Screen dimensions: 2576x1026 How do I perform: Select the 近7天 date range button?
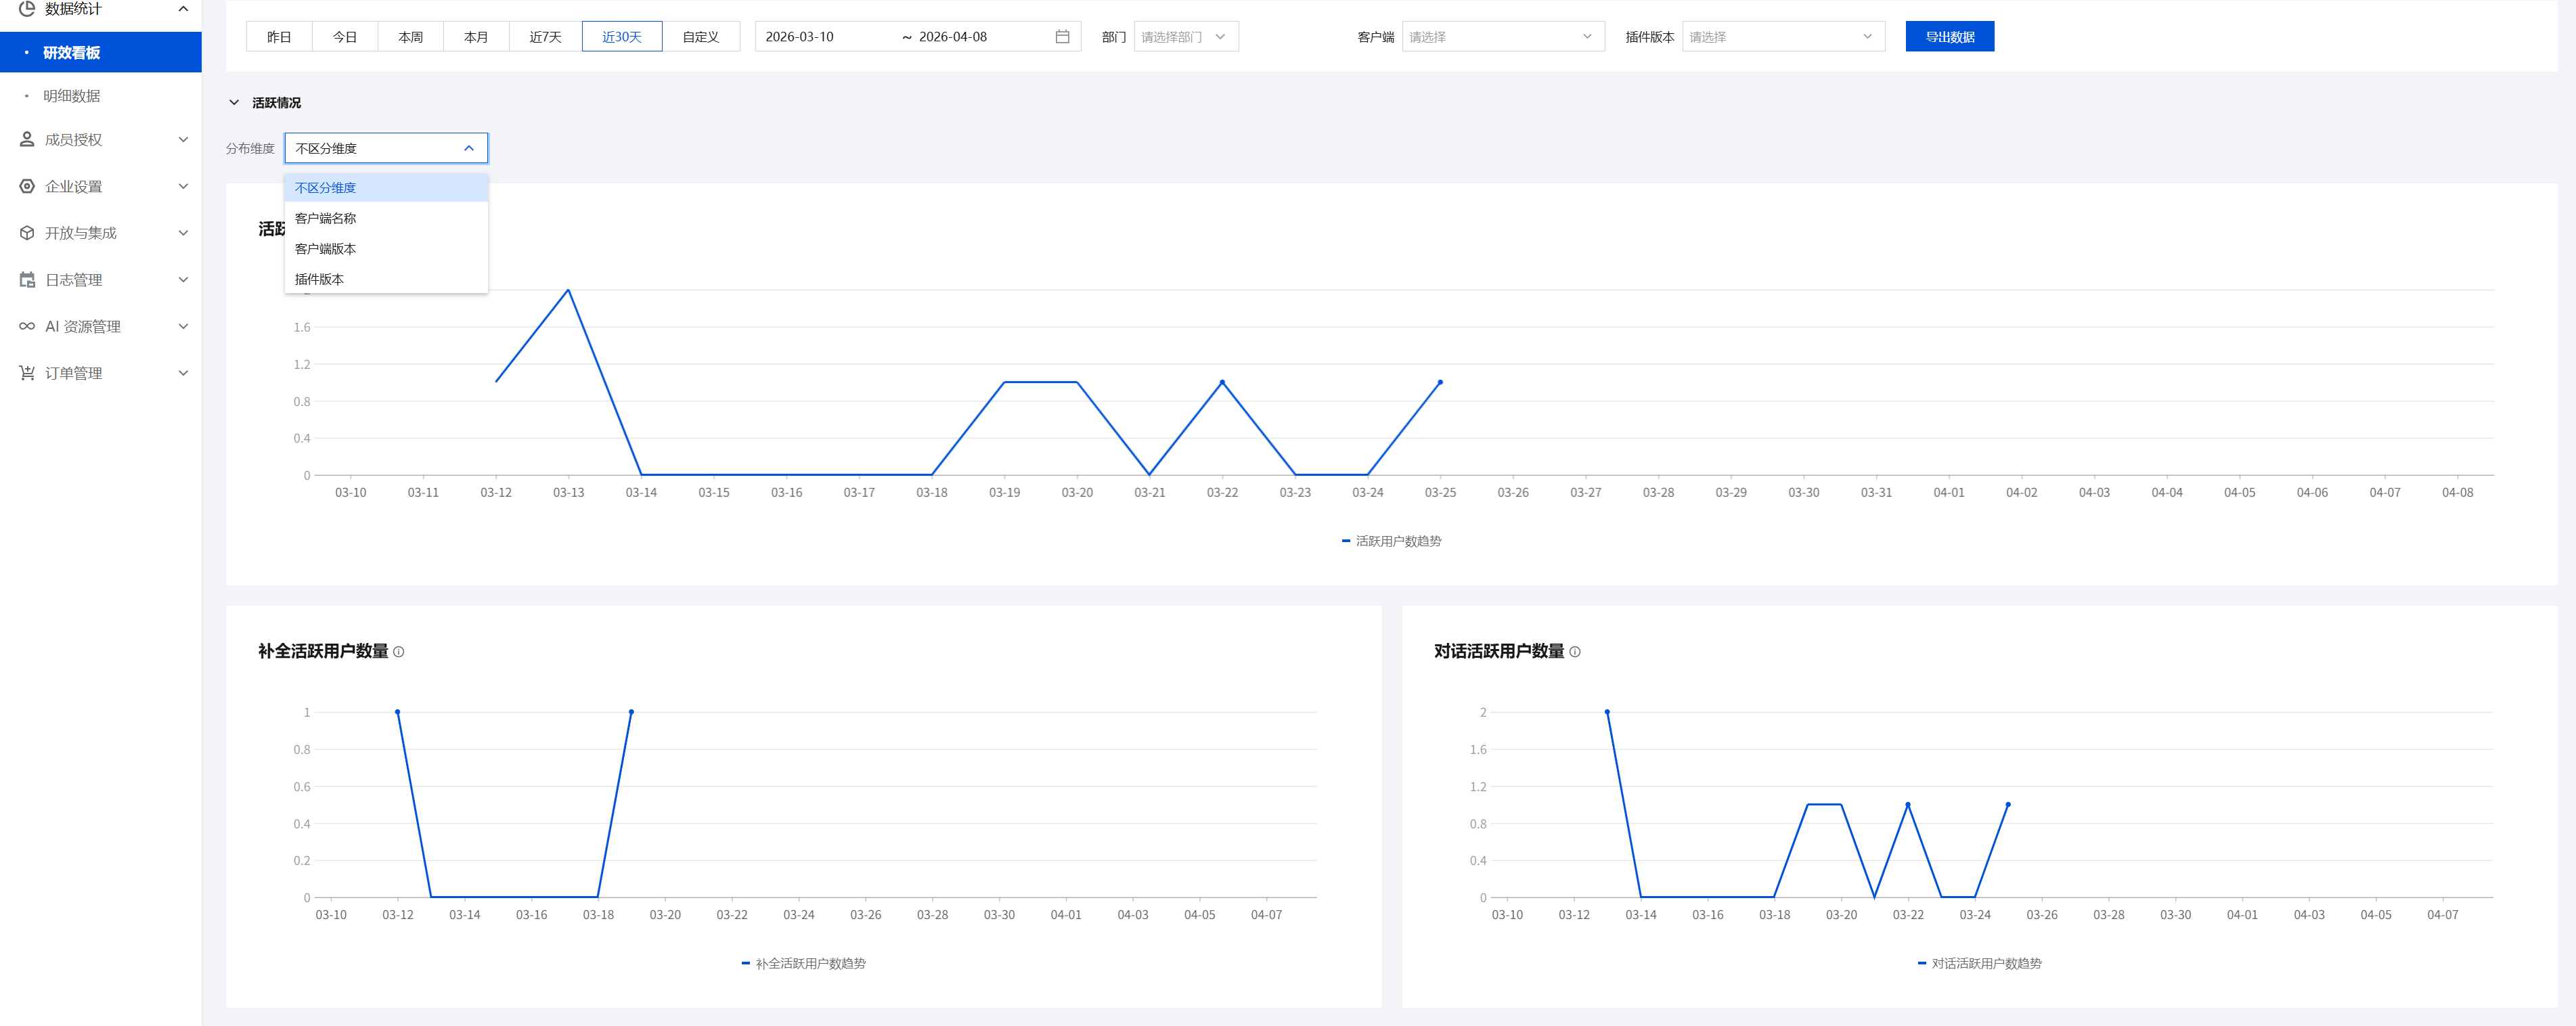[545, 37]
